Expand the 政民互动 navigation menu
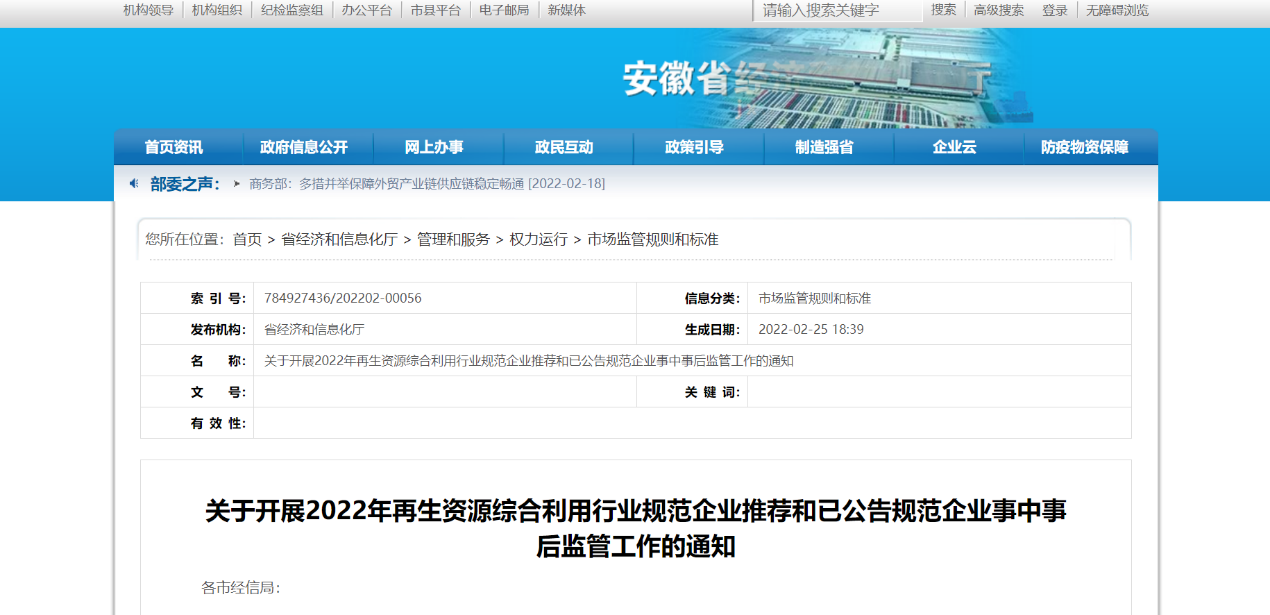The image size is (1270, 615). click(564, 147)
